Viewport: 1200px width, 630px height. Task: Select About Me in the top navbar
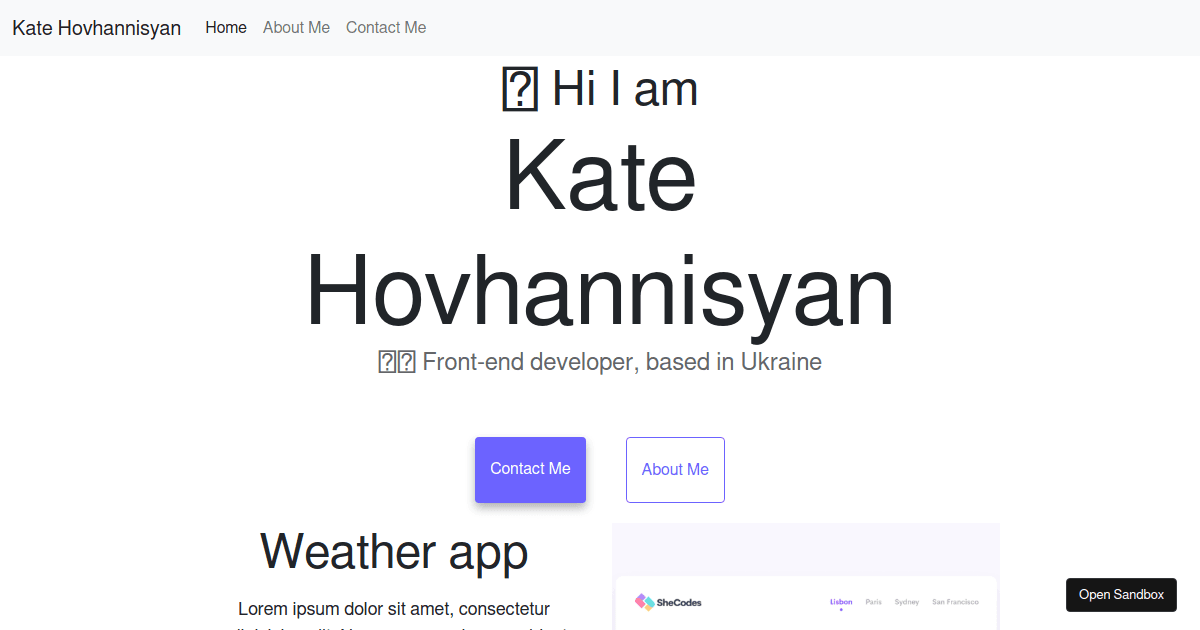[x=296, y=27]
